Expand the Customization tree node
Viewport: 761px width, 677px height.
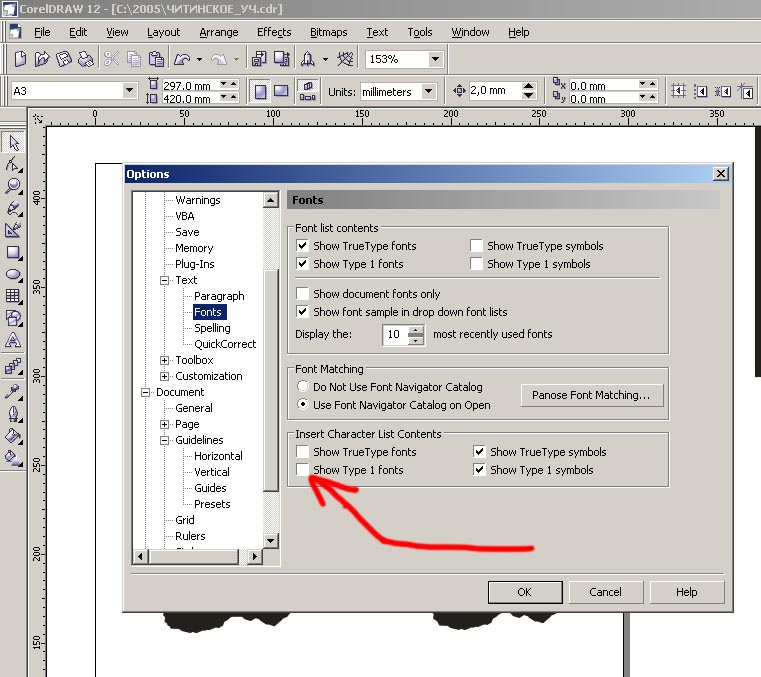[x=165, y=376]
